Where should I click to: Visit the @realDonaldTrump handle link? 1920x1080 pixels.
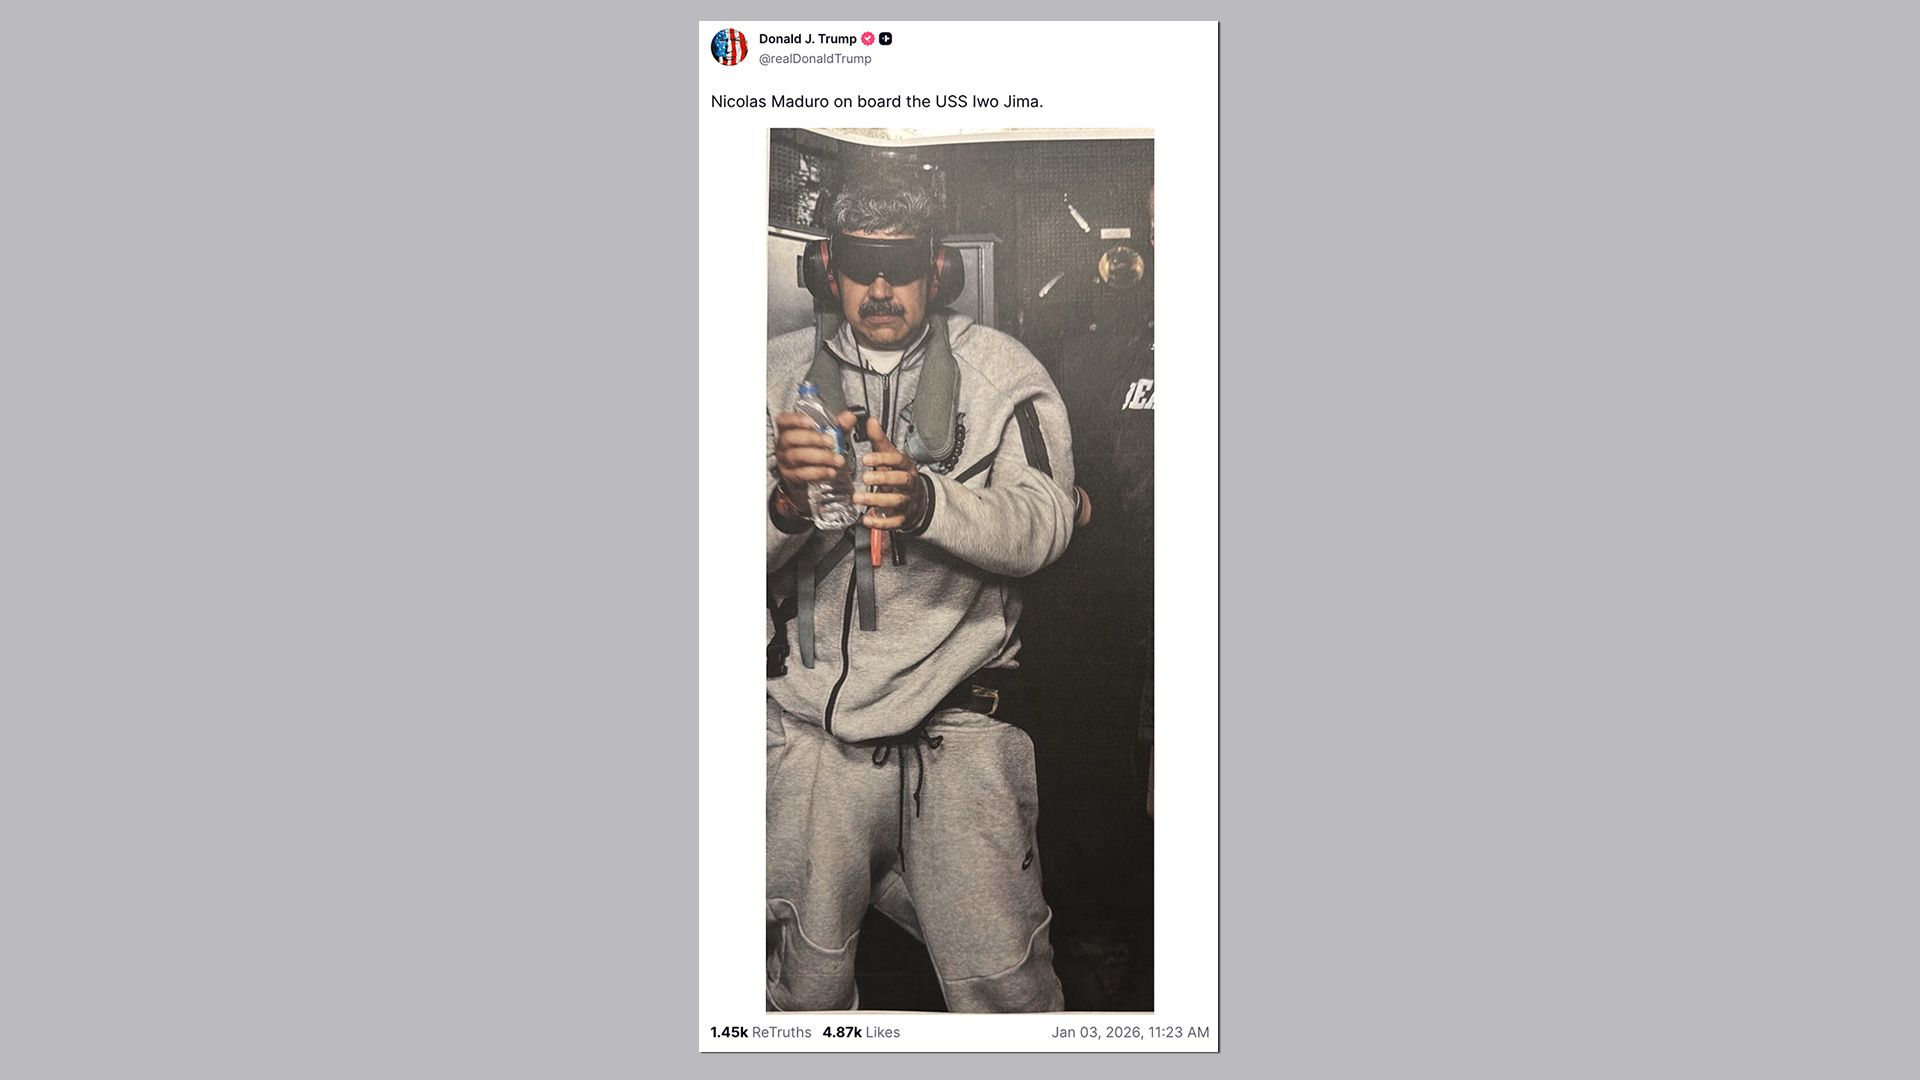pyautogui.click(x=815, y=59)
